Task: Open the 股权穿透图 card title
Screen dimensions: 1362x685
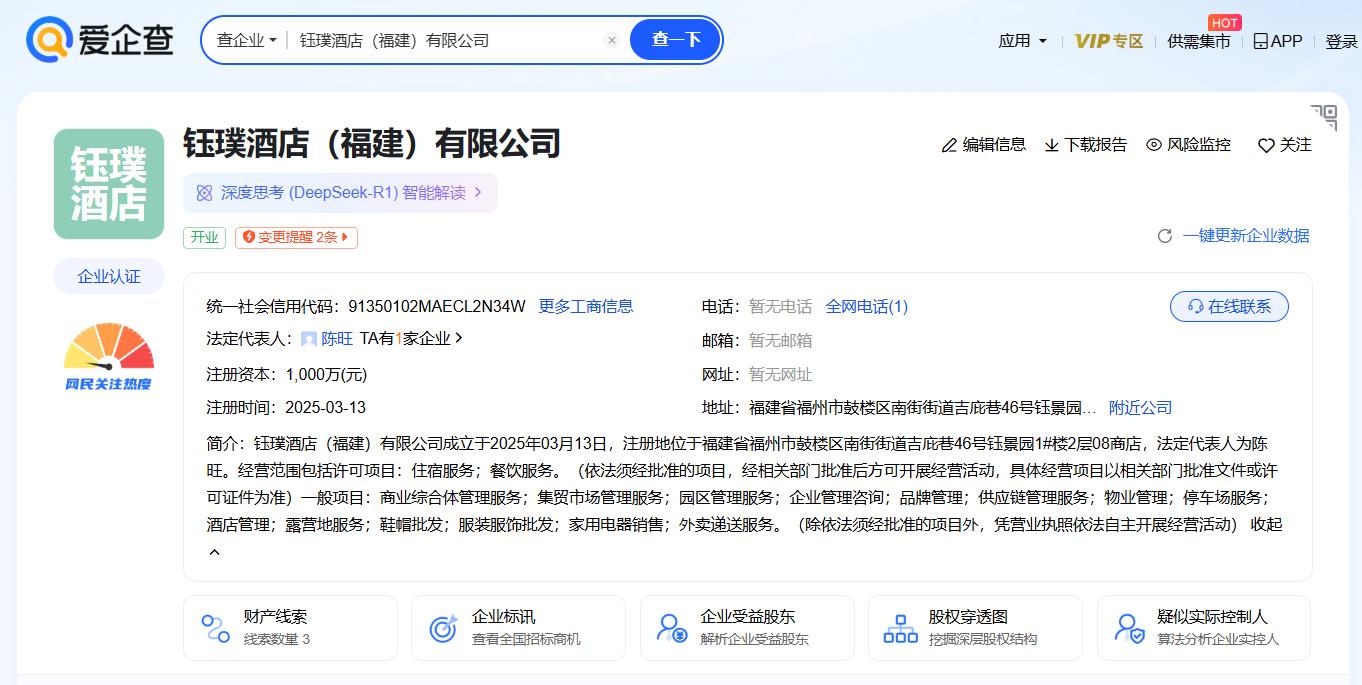Action: point(968,617)
